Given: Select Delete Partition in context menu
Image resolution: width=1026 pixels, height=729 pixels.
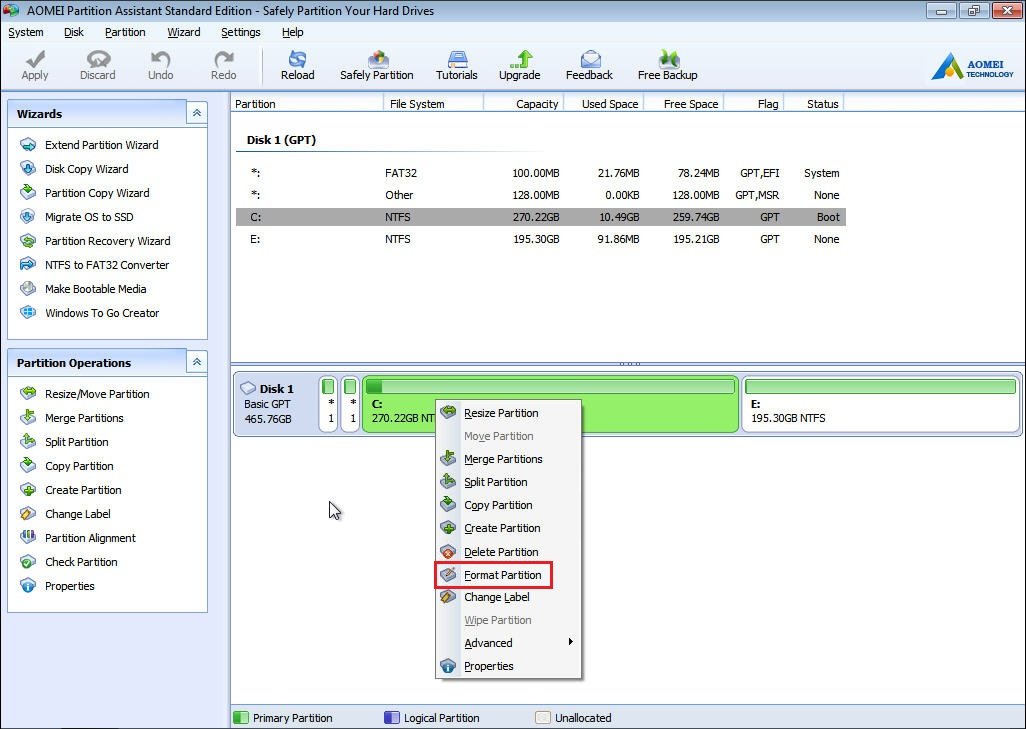Looking at the screenshot, I should click(508, 552).
